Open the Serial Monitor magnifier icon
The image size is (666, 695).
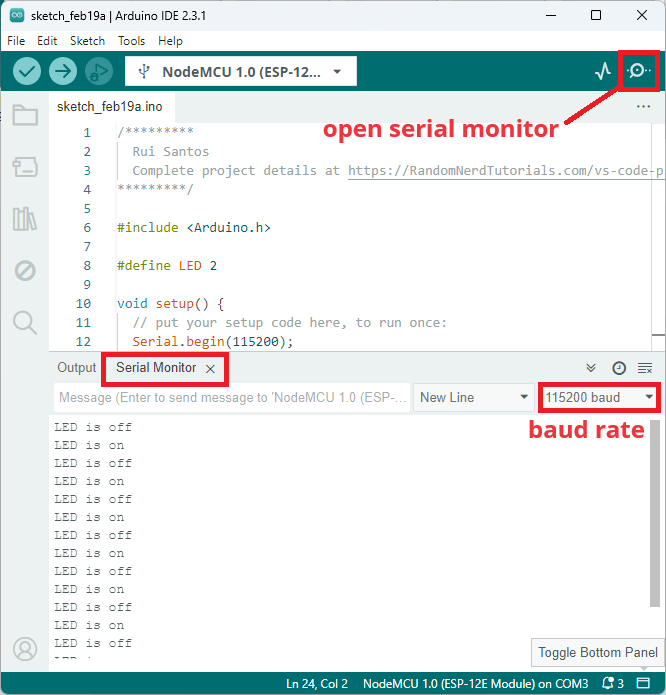[638, 70]
